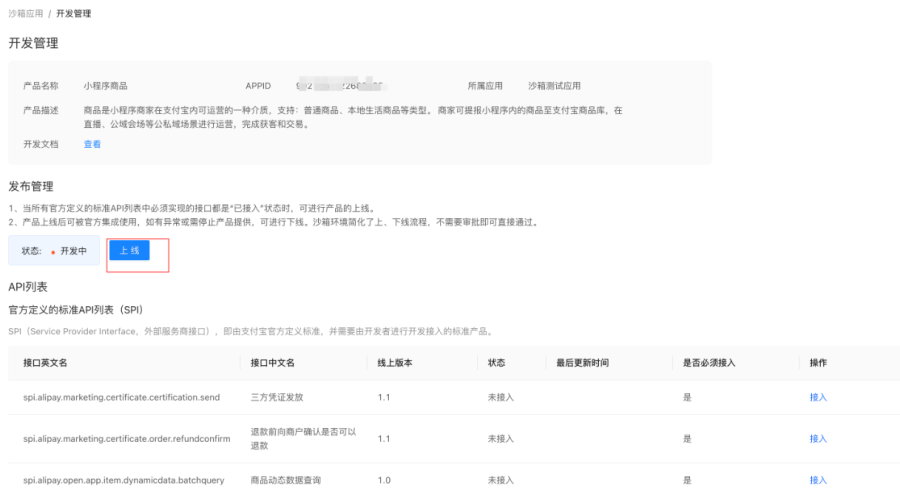Select the 开发管理 breadcrumb item
Viewport: 900px width, 493px height.
[x=73, y=13]
